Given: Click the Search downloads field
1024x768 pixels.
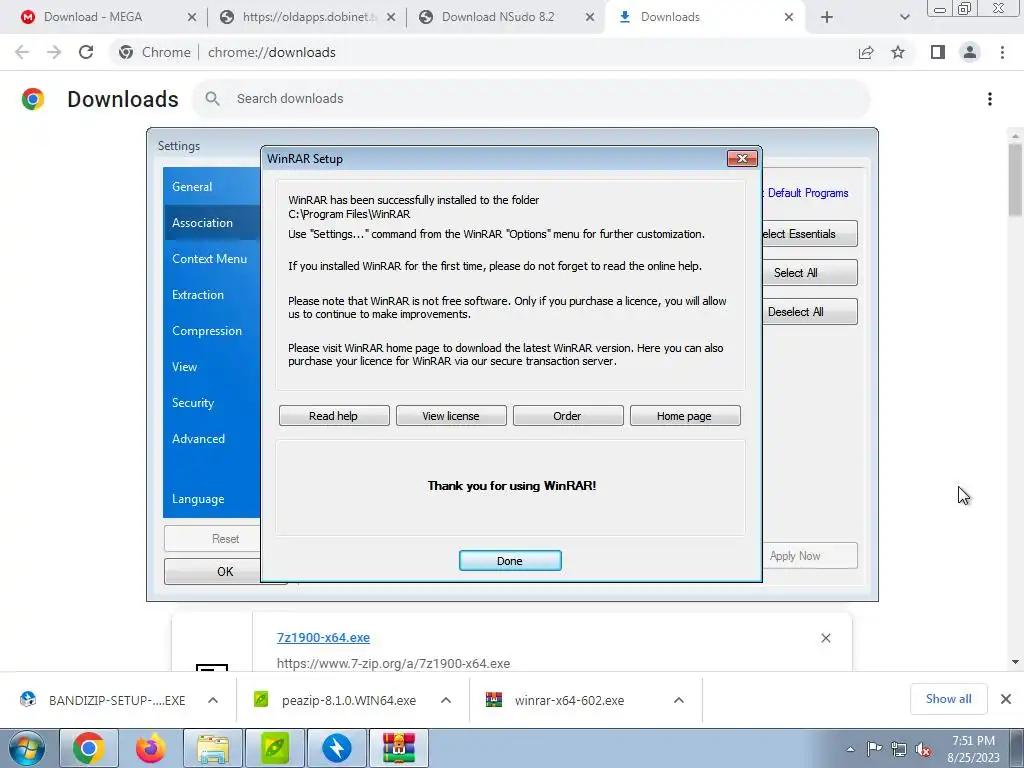Looking at the screenshot, I should point(531,99).
